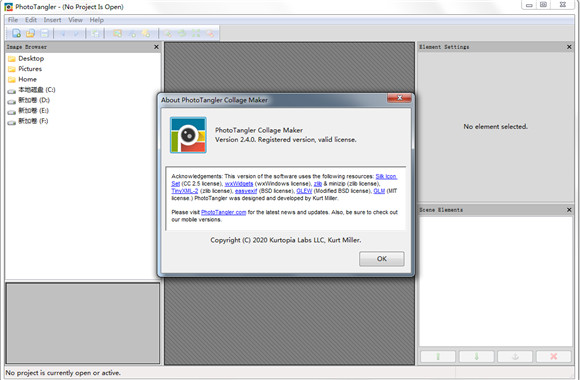Click the Copyright 2020 Kurtopia Labs text
The image size is (580, 380).
286,240
